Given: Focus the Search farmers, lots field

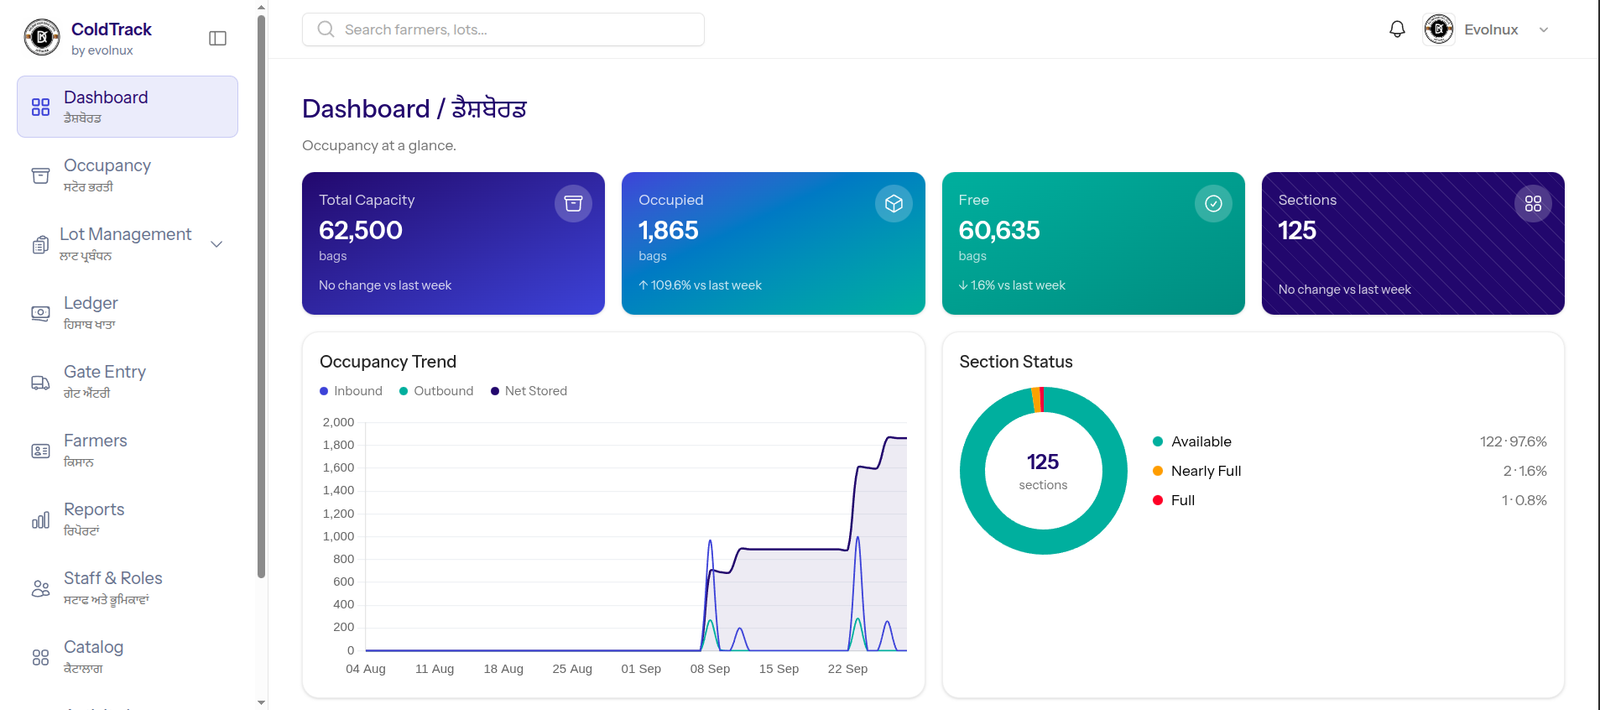Looking at the screenshot, I should pos(503,29).
